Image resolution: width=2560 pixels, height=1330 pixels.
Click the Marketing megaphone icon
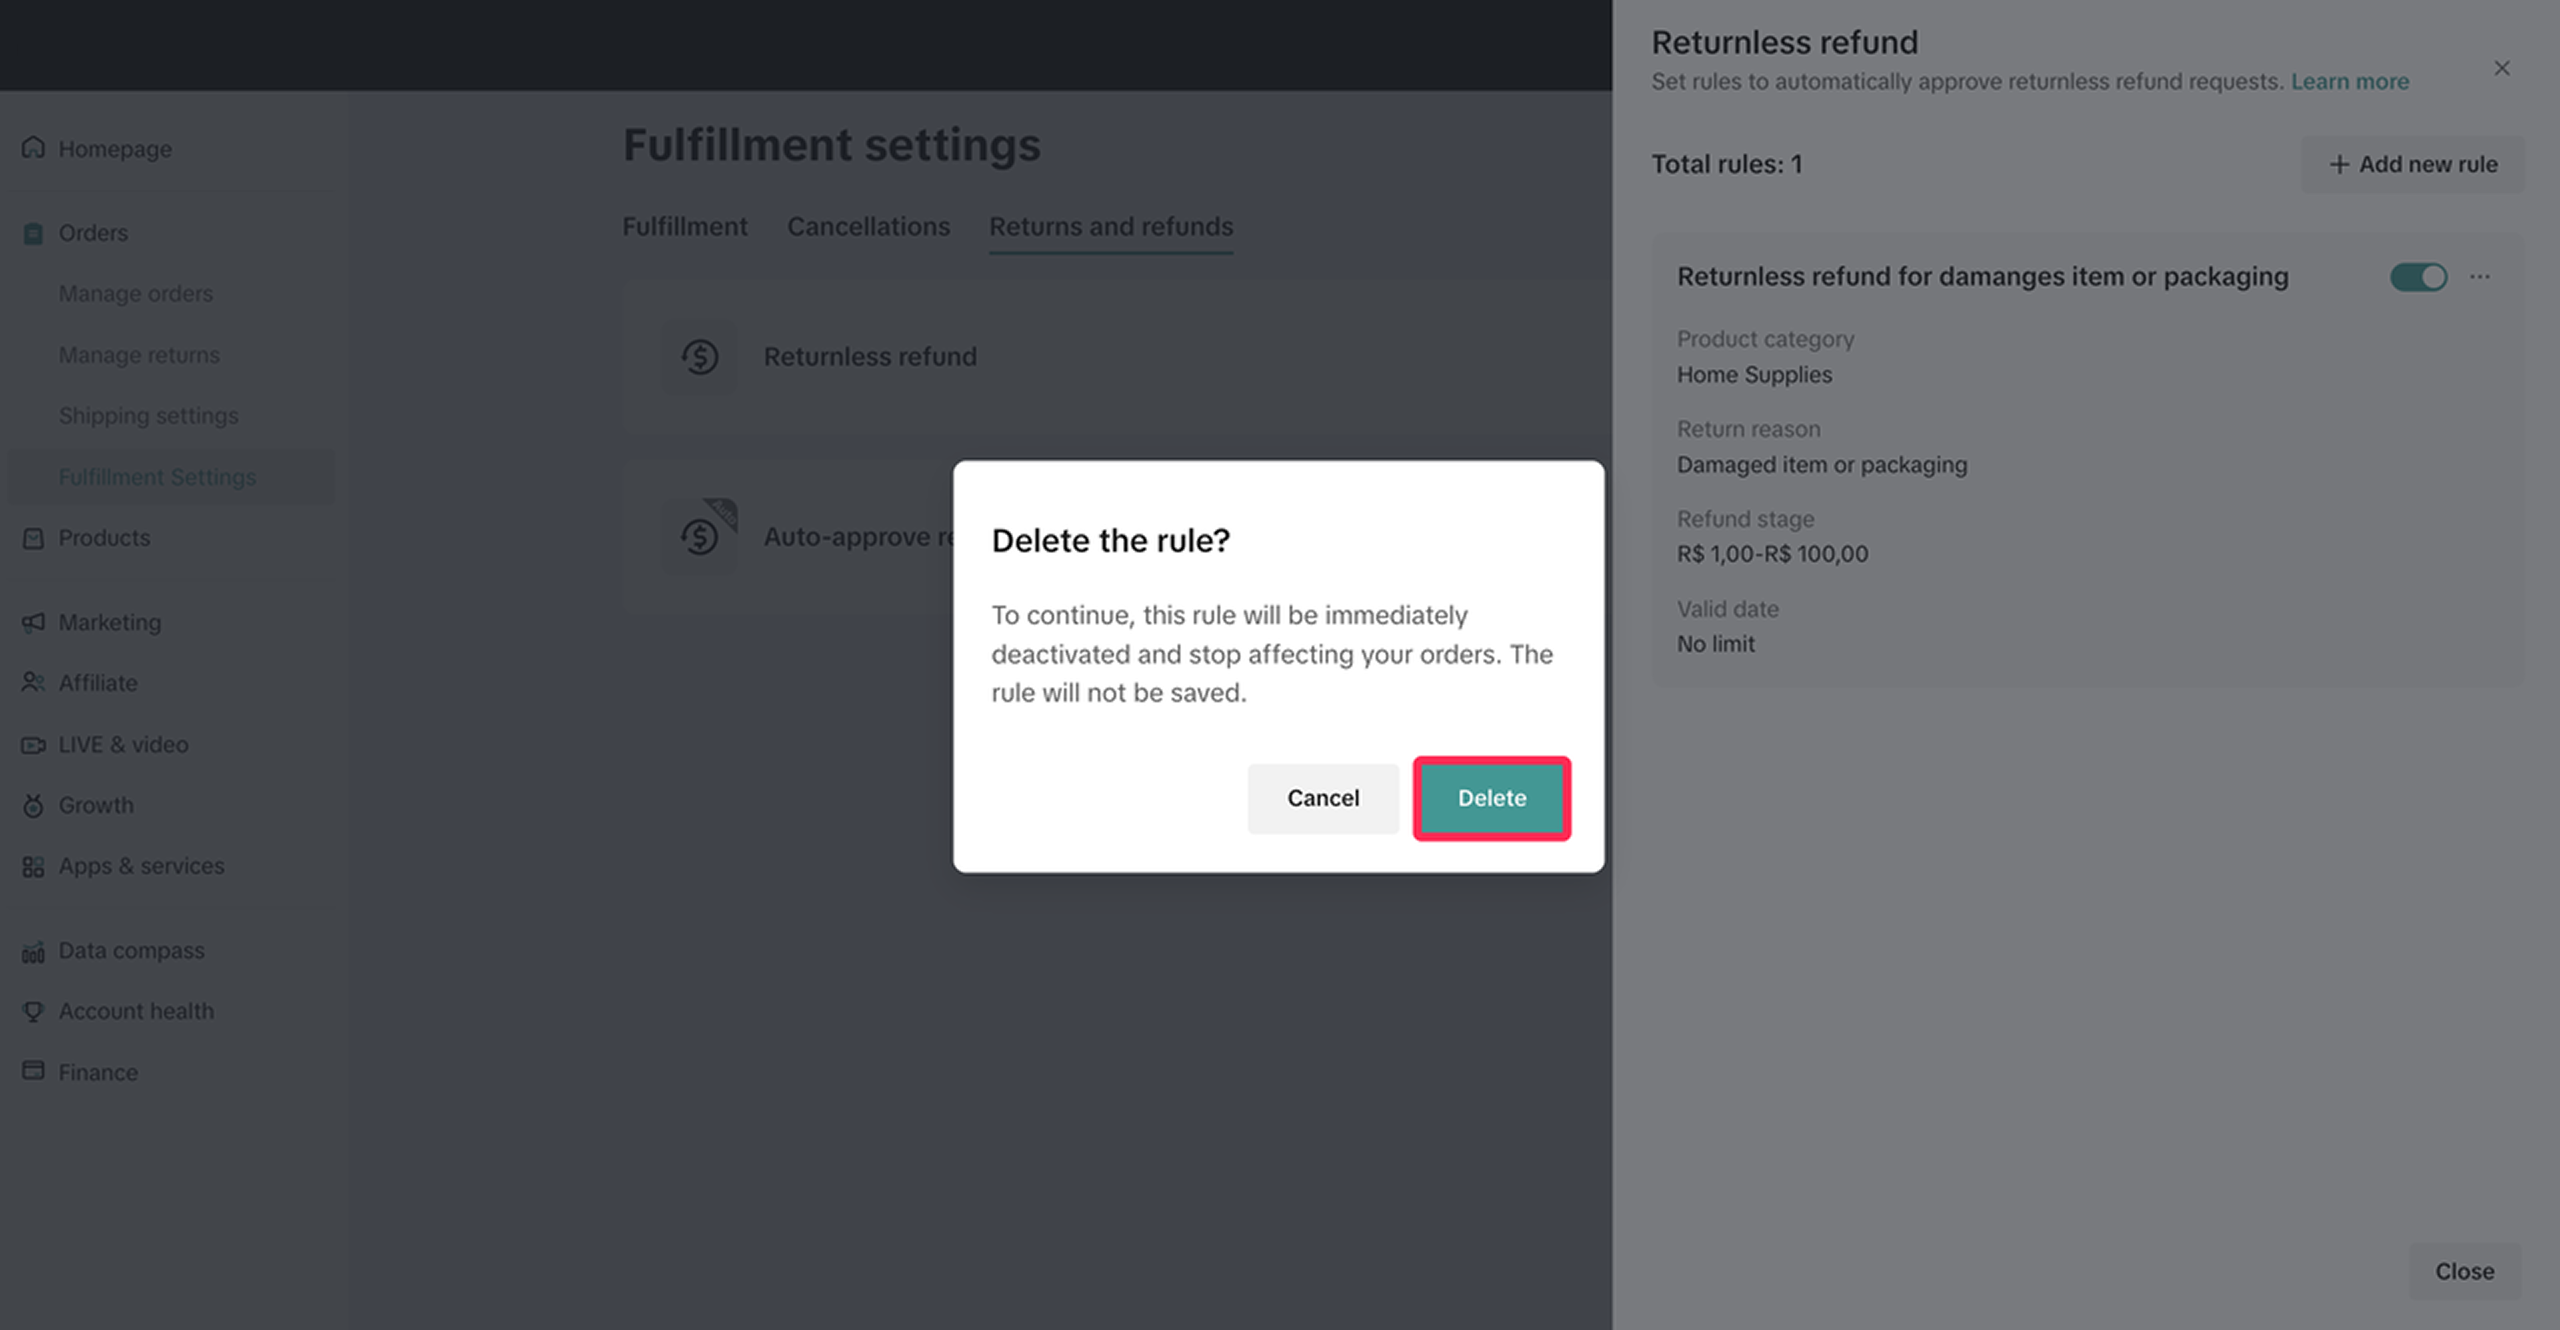click(33, 622)
